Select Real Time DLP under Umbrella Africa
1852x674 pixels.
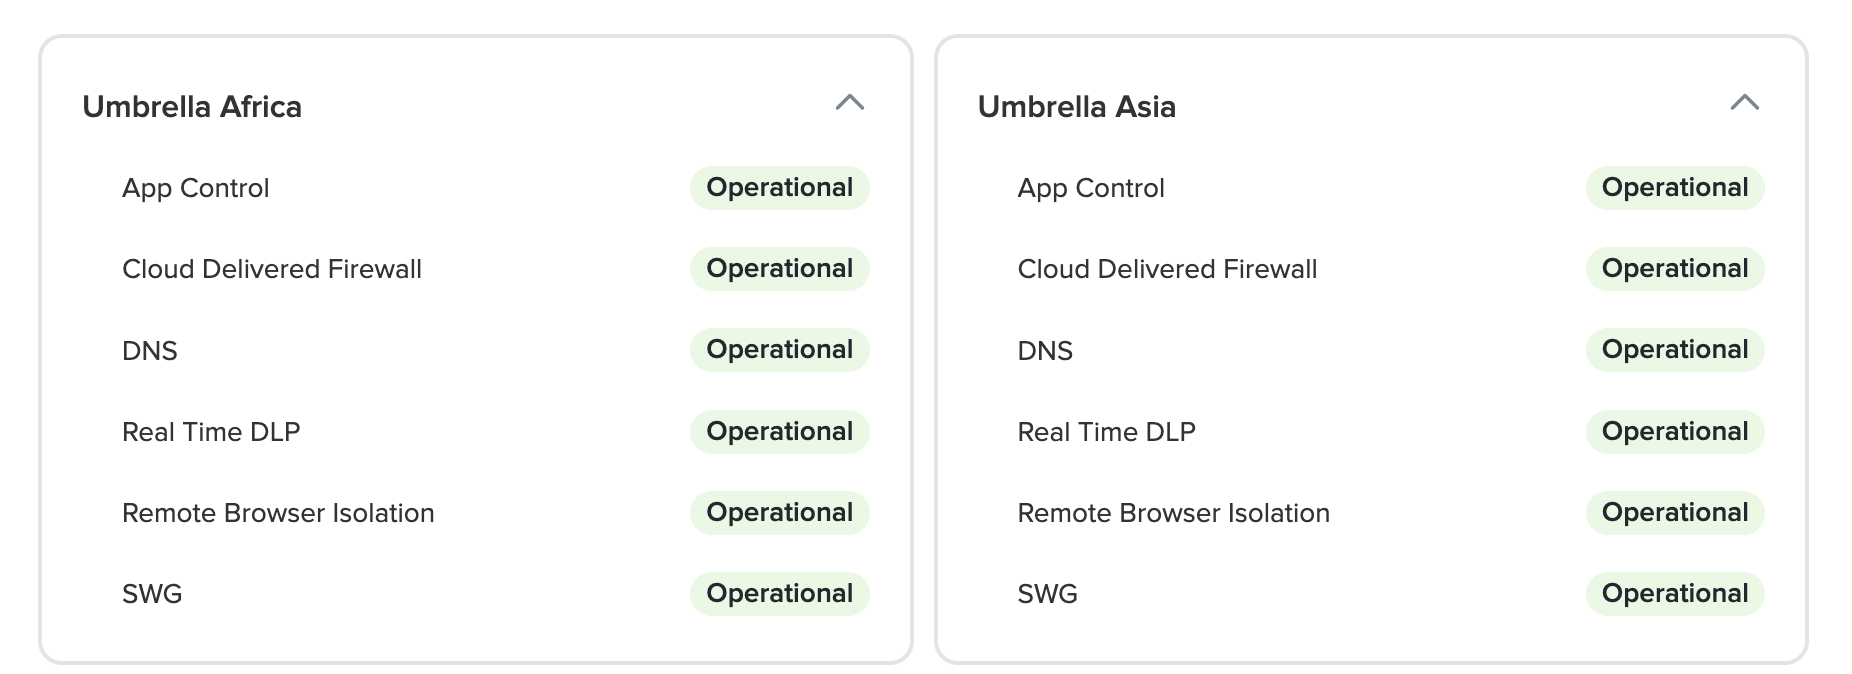(210, 432)
